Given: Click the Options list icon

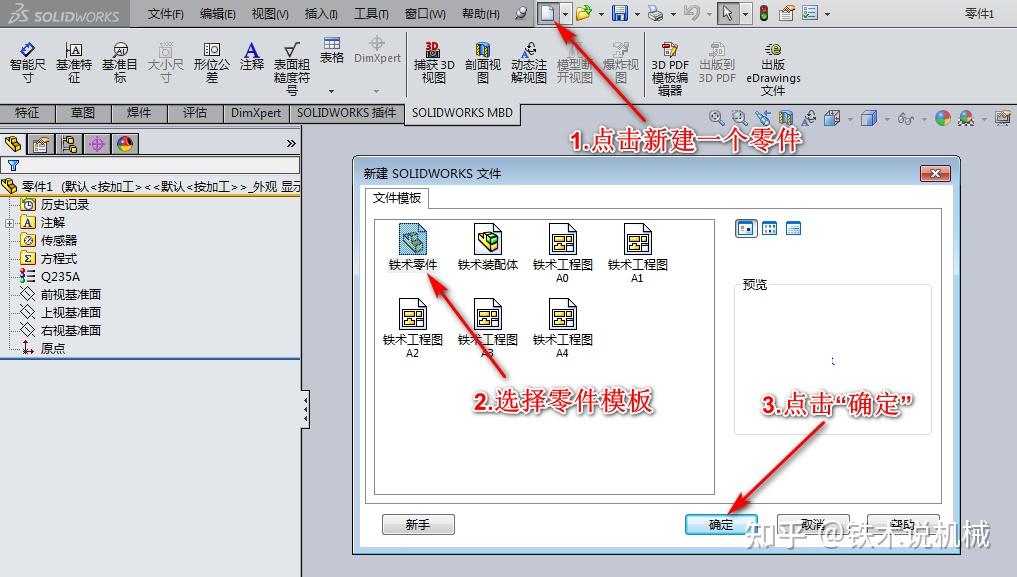Looking at the screenshot, I should click(x=810, y=13).
